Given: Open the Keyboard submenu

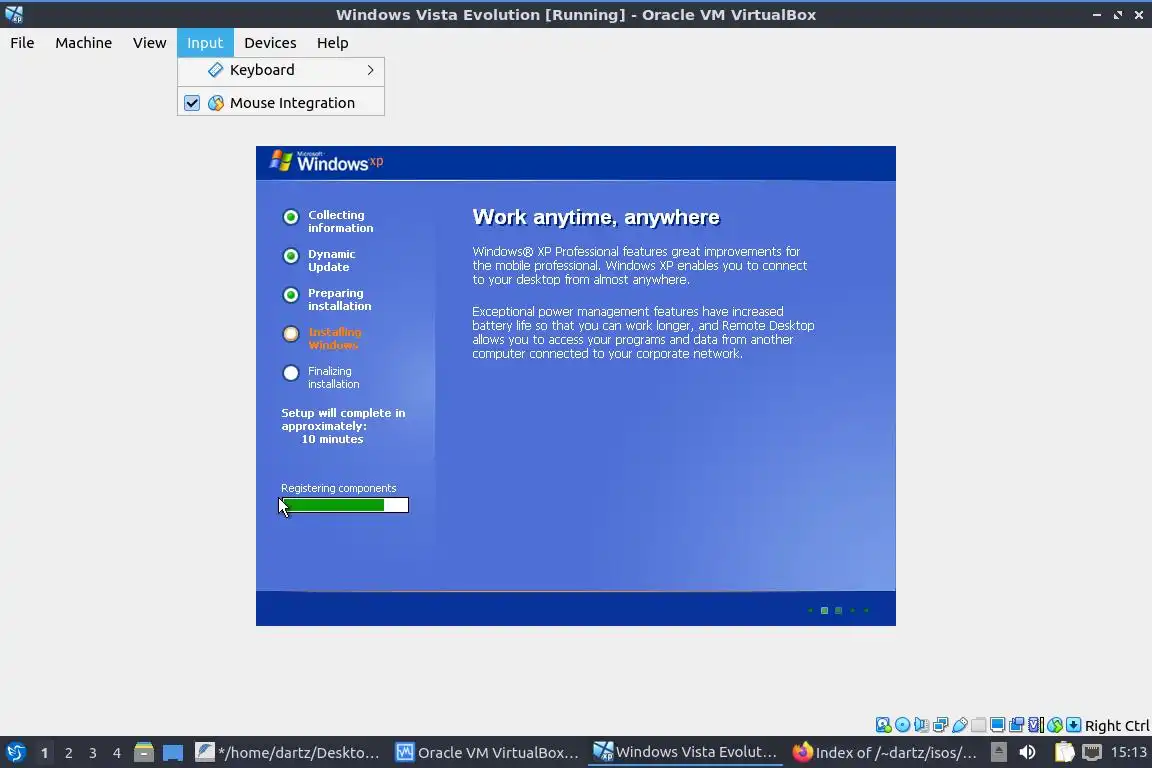Looking at the screenshot, I should pyautogui.click(x=281, y=70).
